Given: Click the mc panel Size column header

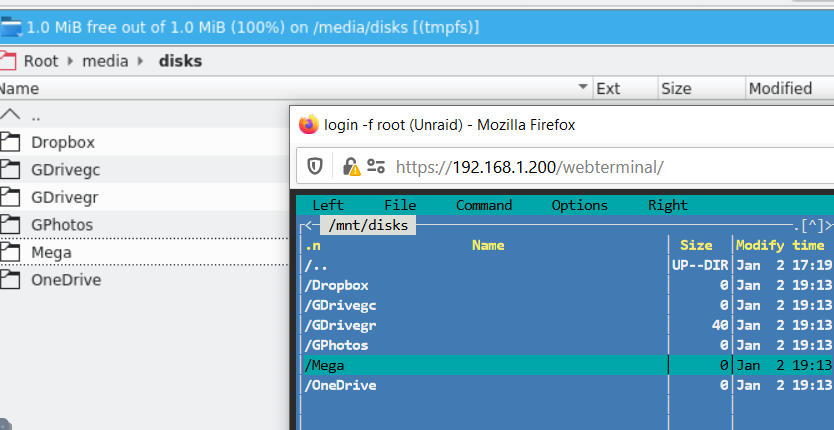Looking at the screenshot, I should [x=696, y=245].
